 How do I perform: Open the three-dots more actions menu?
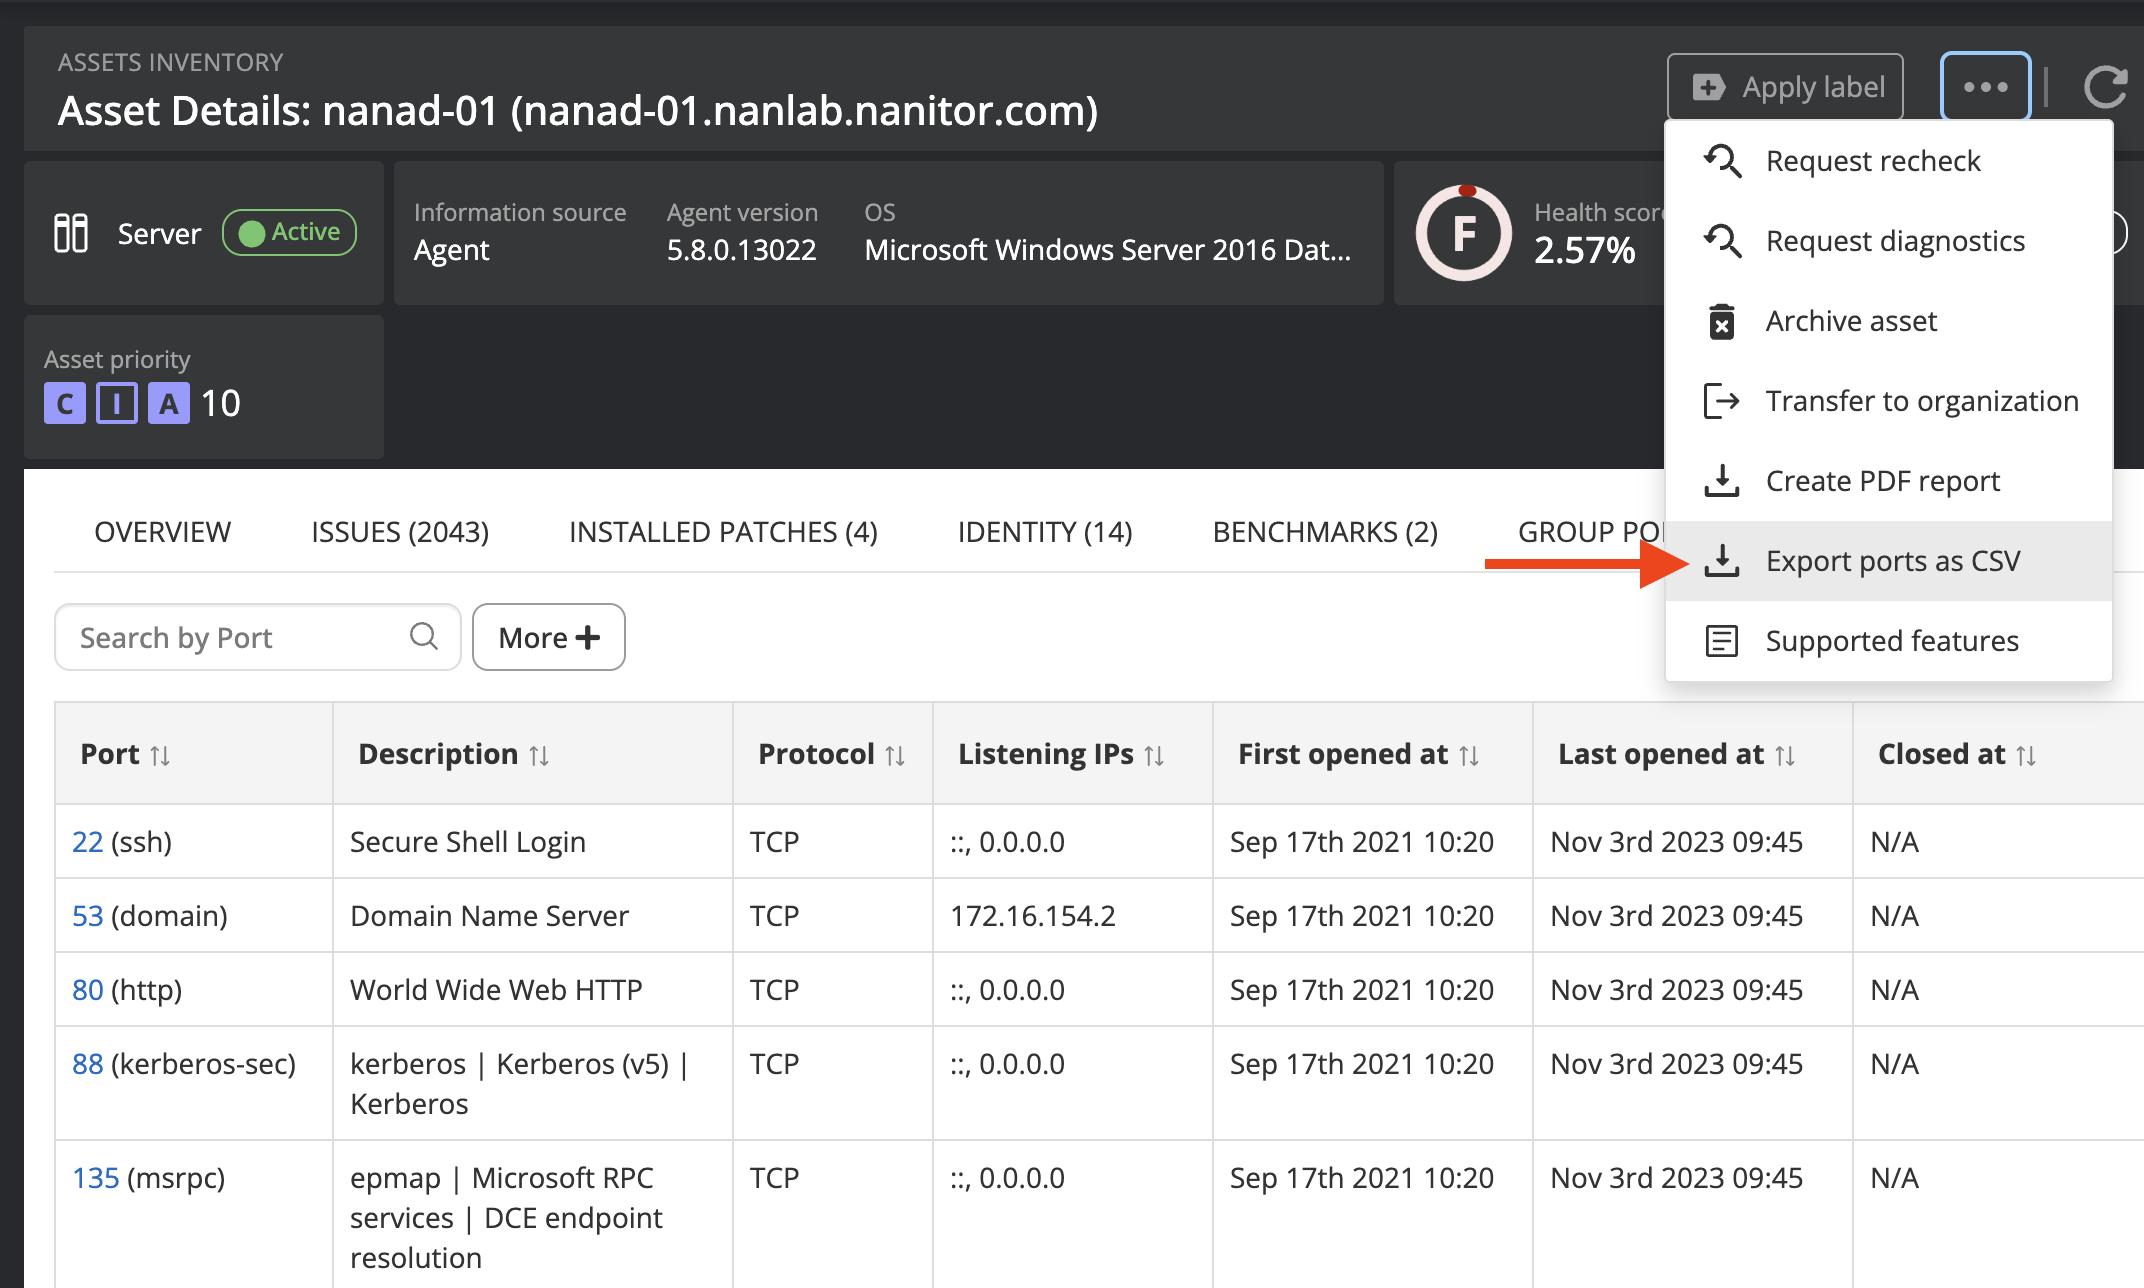pyautogui.click(x=1985, y=87)
